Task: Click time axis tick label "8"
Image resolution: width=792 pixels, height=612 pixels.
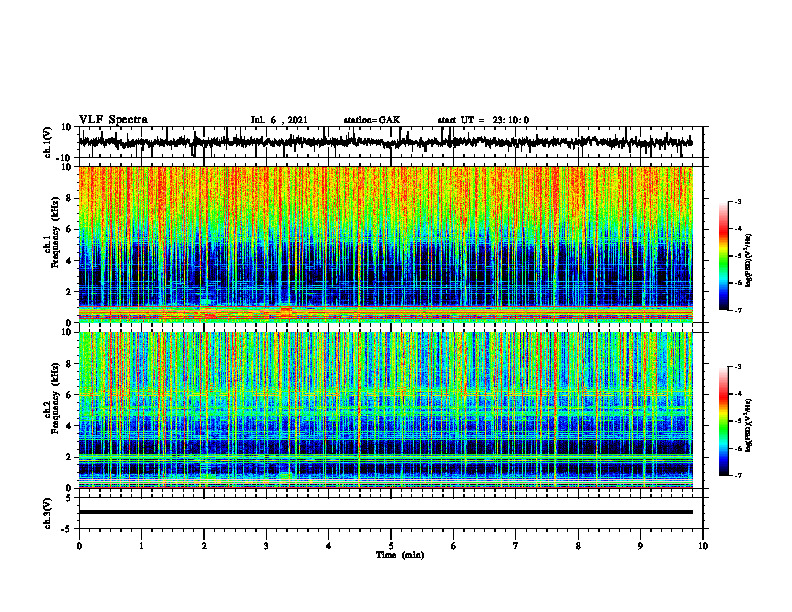Action: (578, 546)
